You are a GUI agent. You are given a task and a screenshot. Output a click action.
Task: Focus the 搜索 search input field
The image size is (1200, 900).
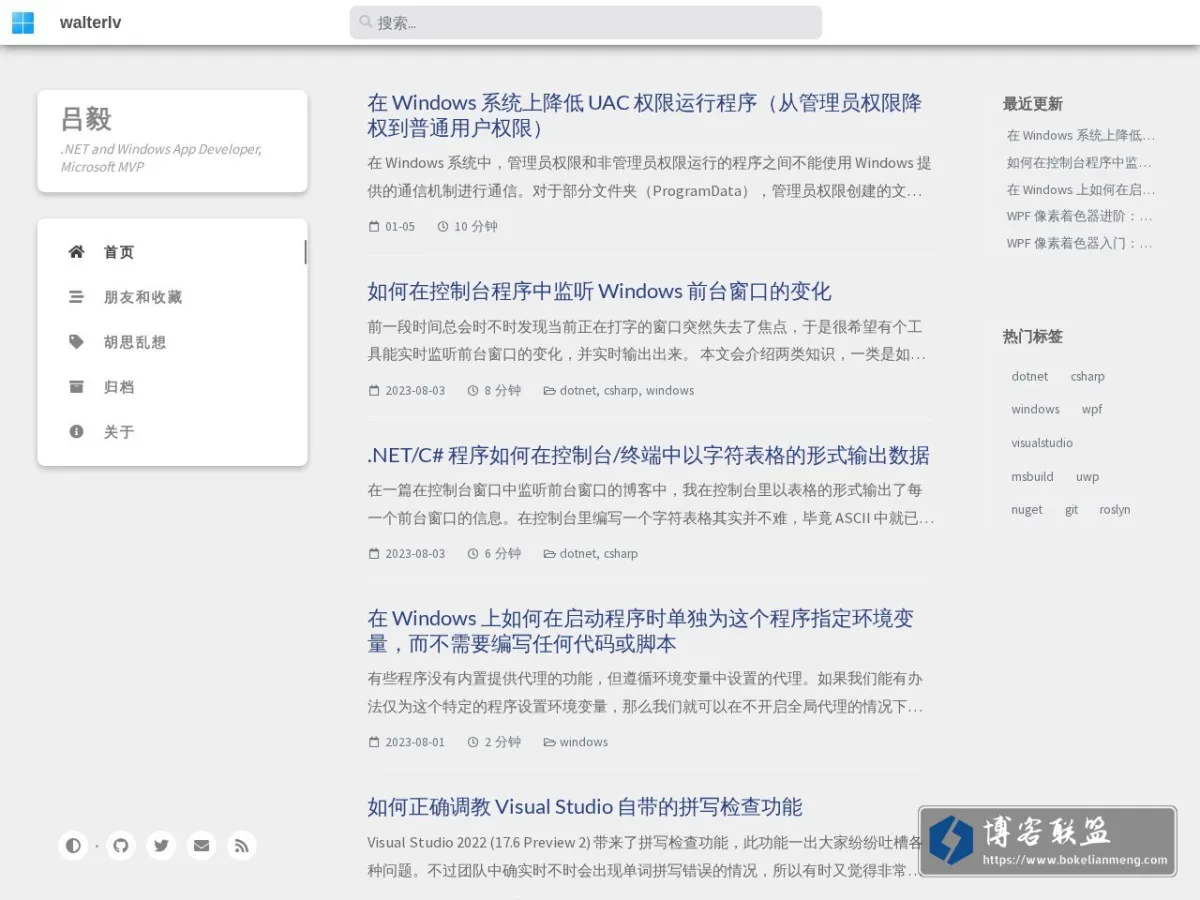586,22
